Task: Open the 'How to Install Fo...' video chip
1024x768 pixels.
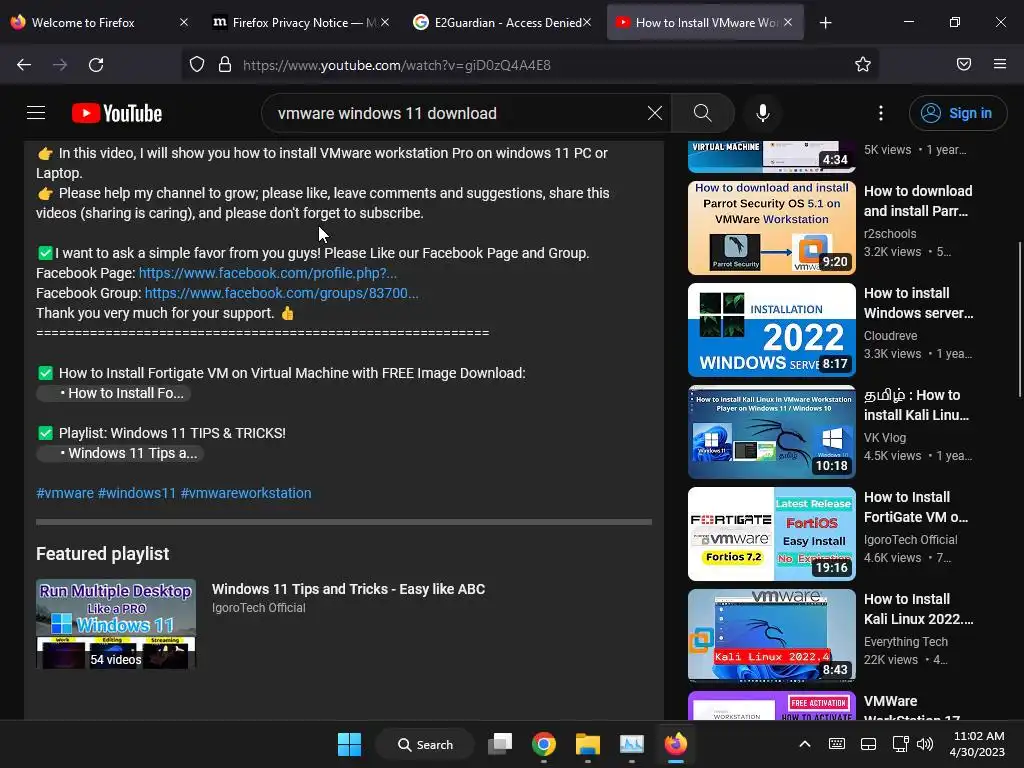Action: pyautogui.click(x=114, y=393)
